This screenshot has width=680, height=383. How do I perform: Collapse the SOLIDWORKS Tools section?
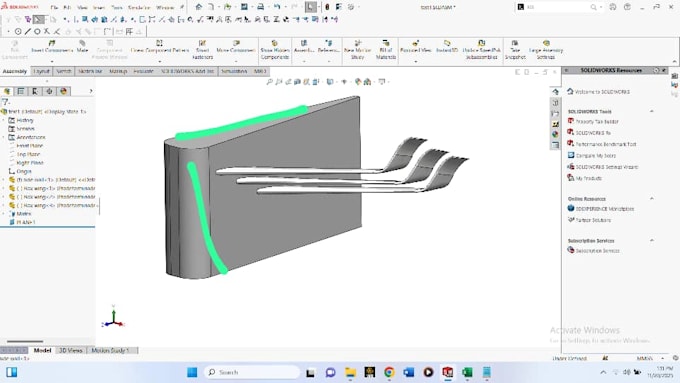(651, 111)
